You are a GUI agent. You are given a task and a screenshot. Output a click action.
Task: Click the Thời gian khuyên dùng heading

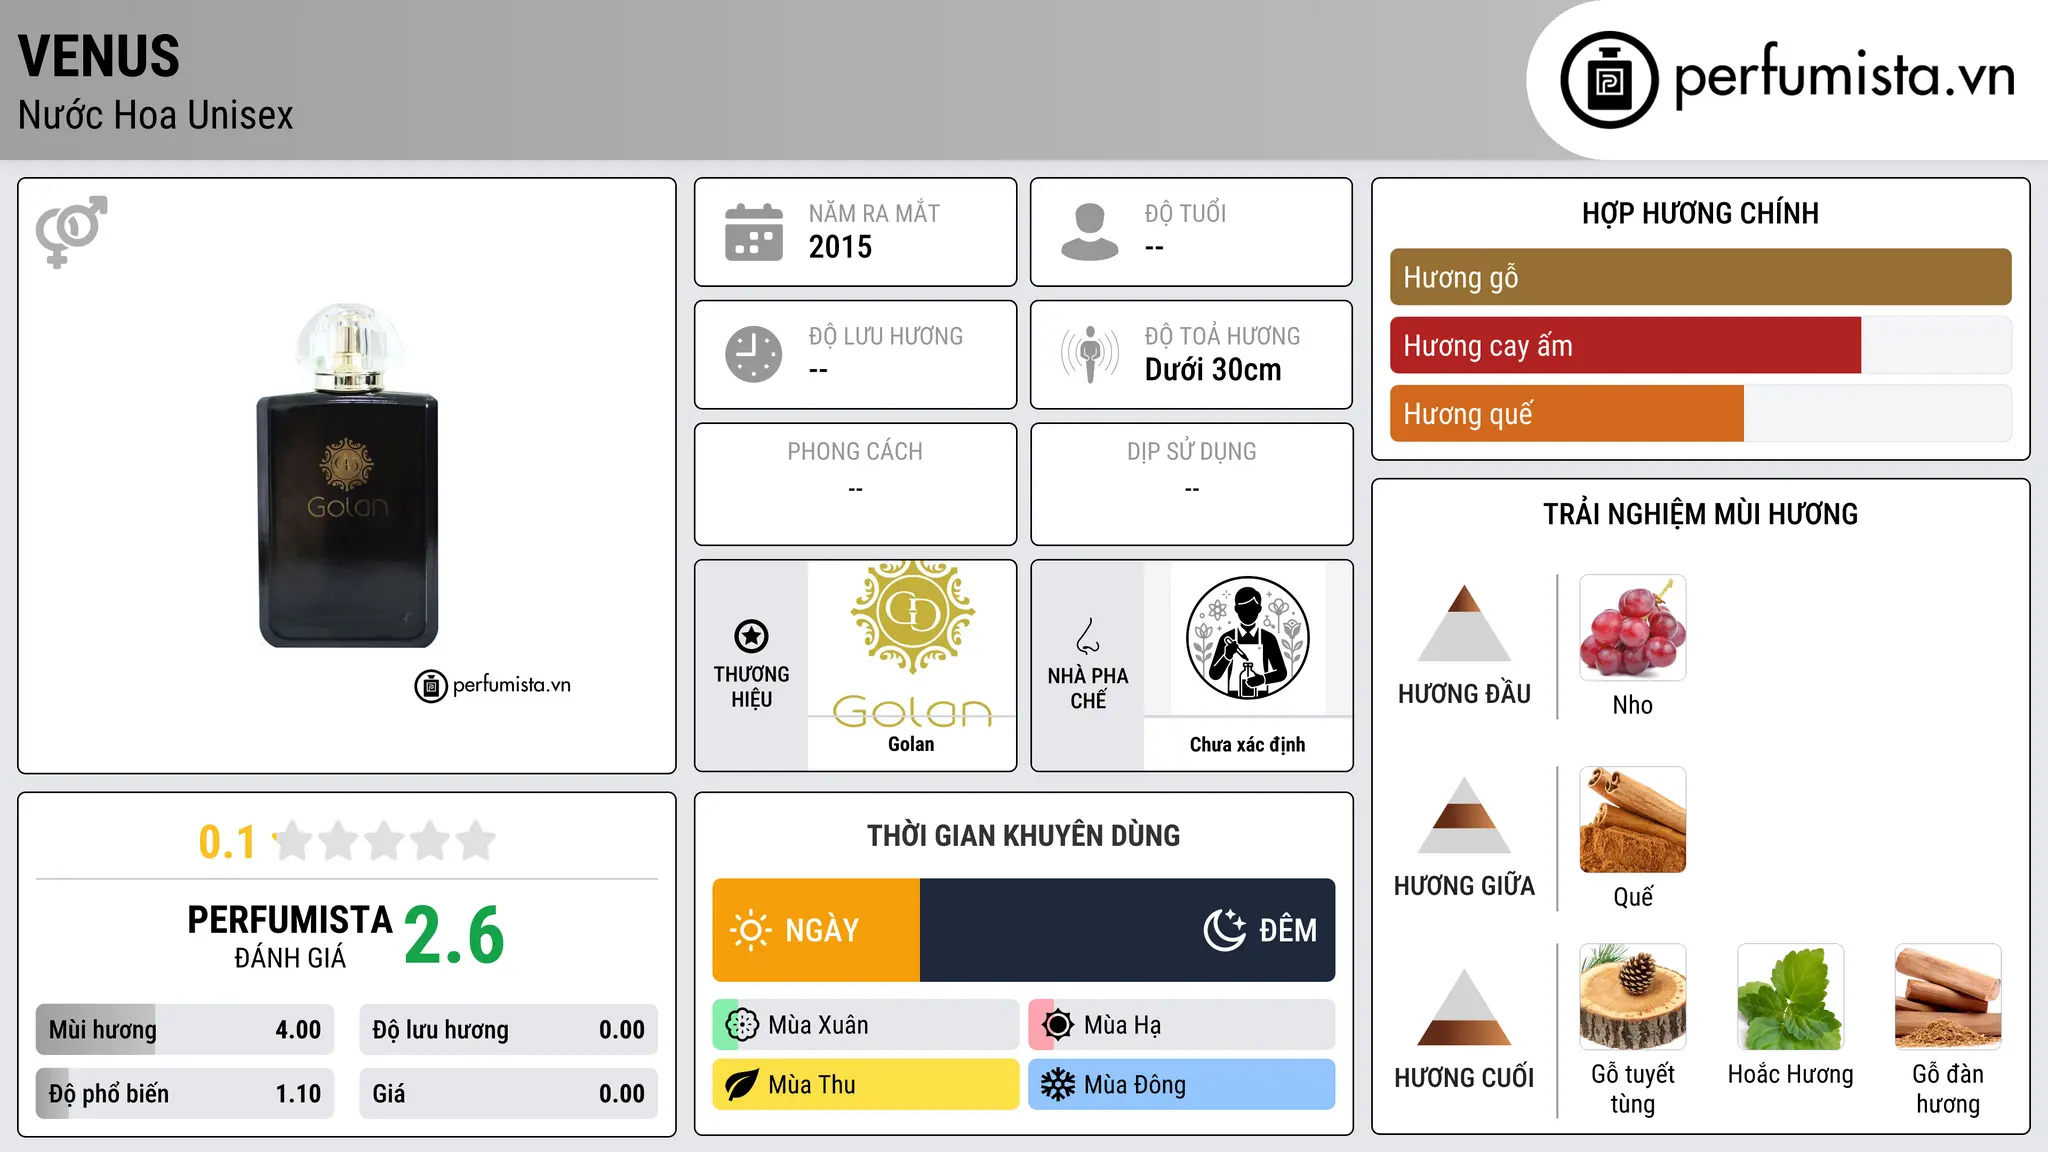[1024, 835]
